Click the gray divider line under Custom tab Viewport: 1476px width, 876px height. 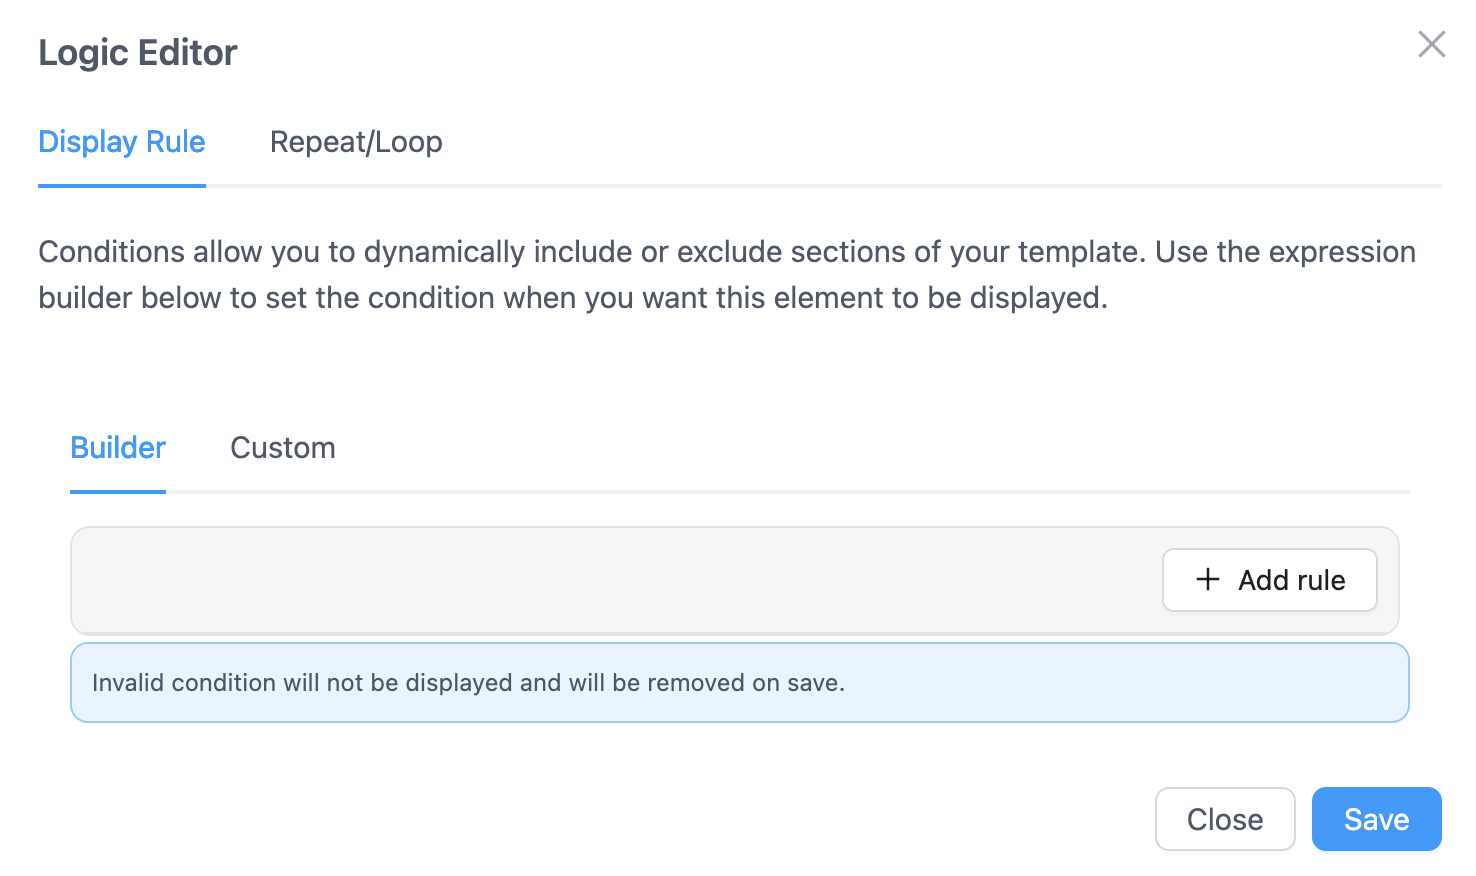click(x=283, y=492)
